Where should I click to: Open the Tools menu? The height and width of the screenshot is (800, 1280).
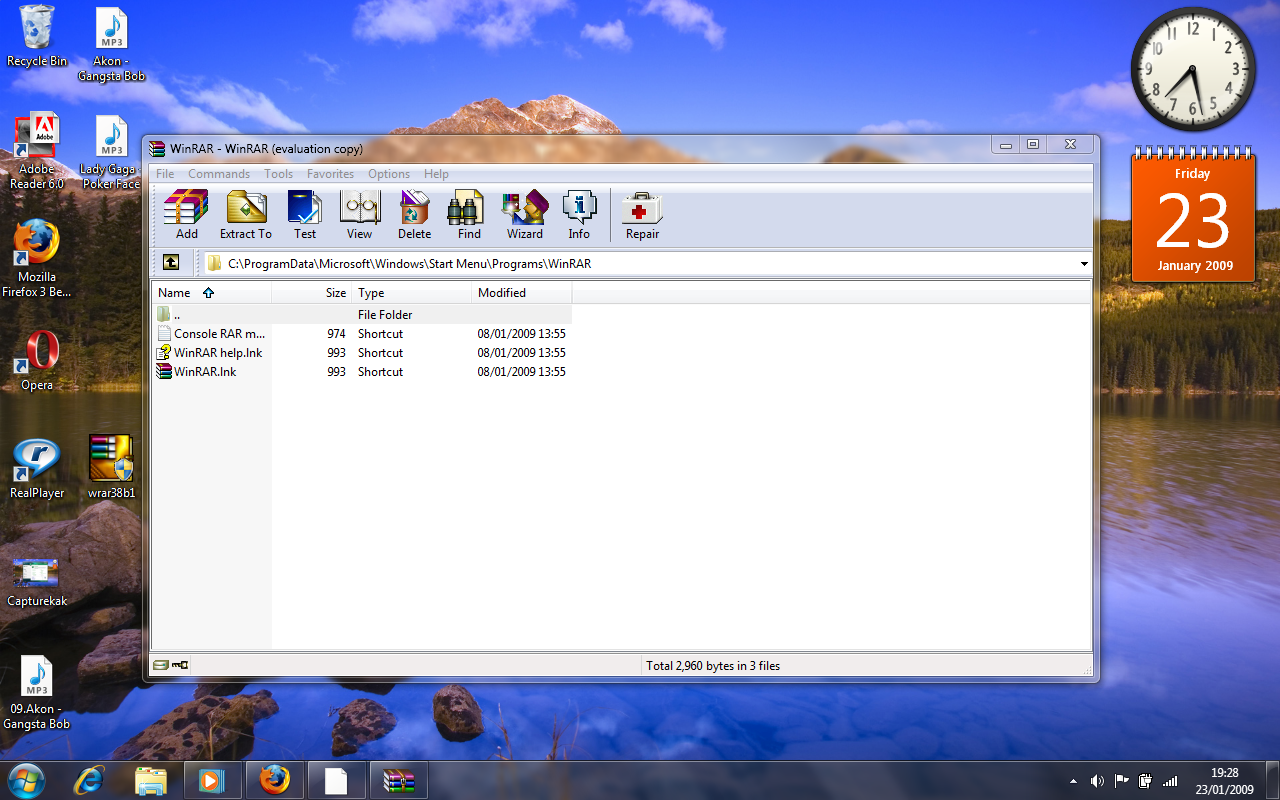(279, 174)
